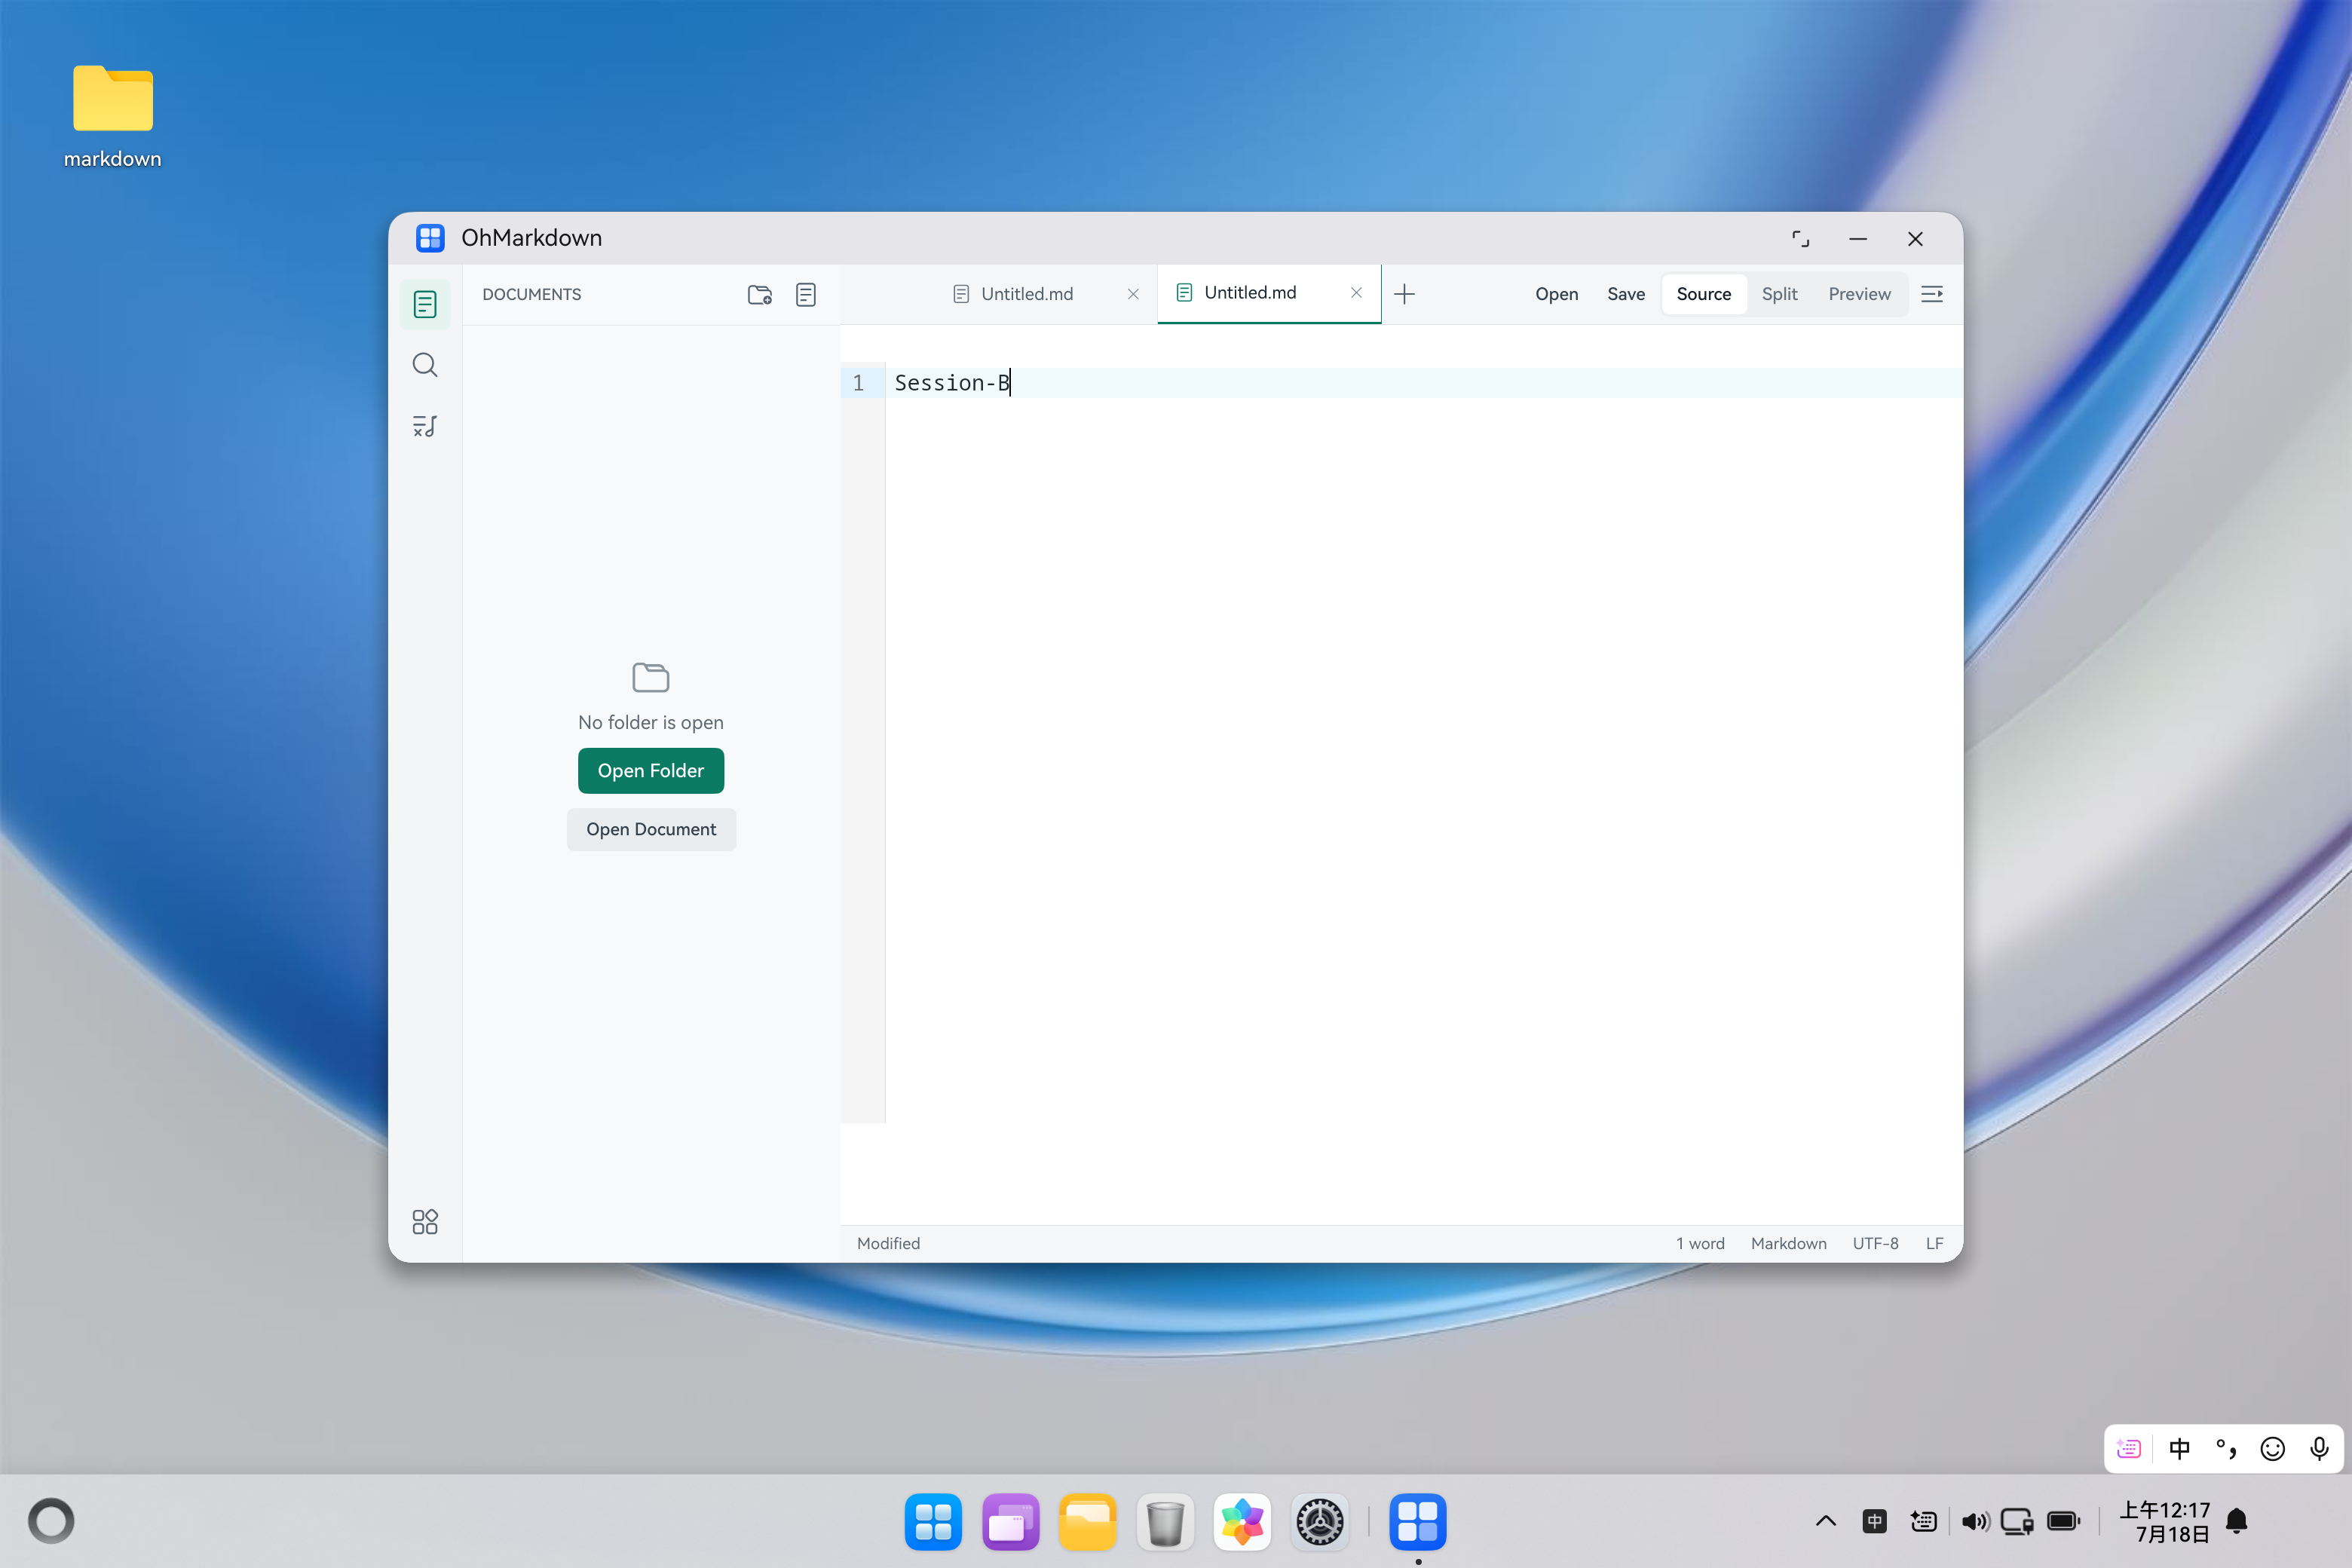Click the OhMarkdown running app in dock

click(1418, 1522)
